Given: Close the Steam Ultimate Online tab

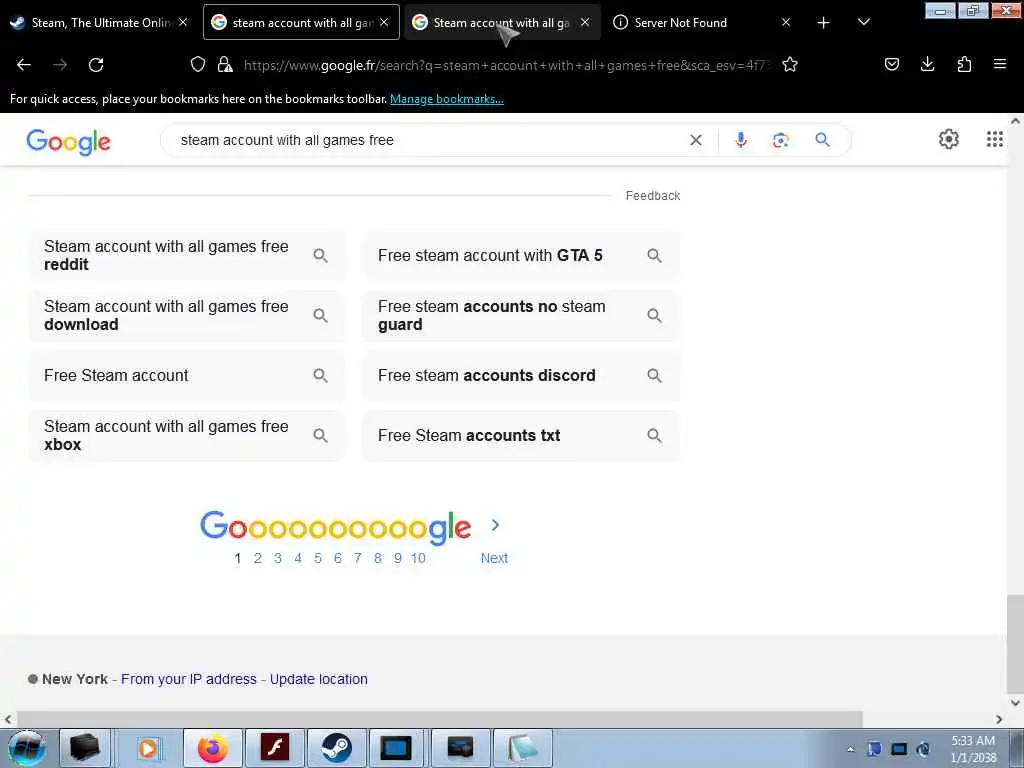Looking at the screenshot, I should coord(184,22).
